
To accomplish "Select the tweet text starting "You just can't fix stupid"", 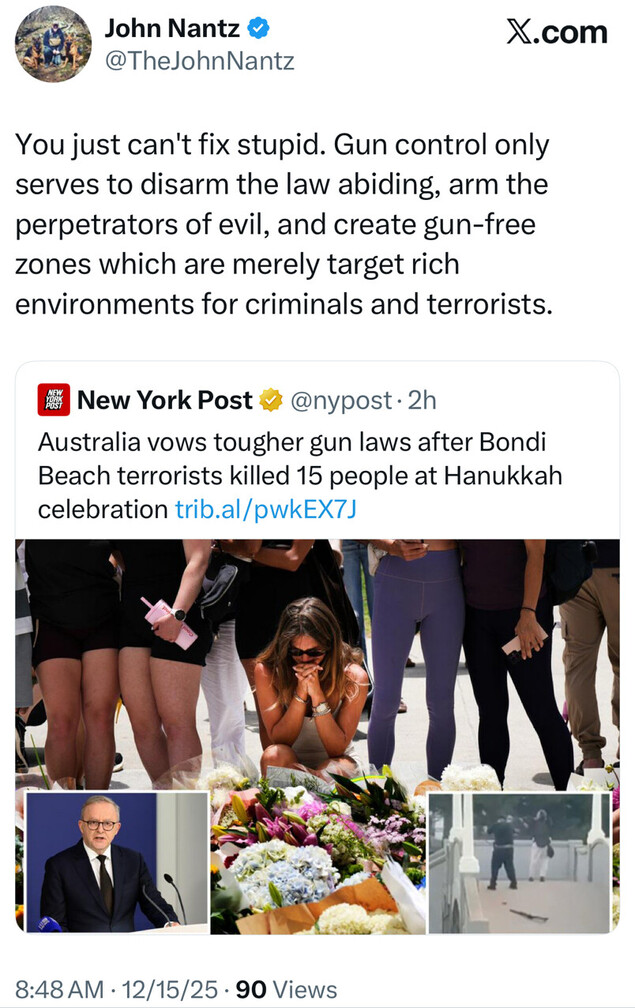I will pos(284,224).
